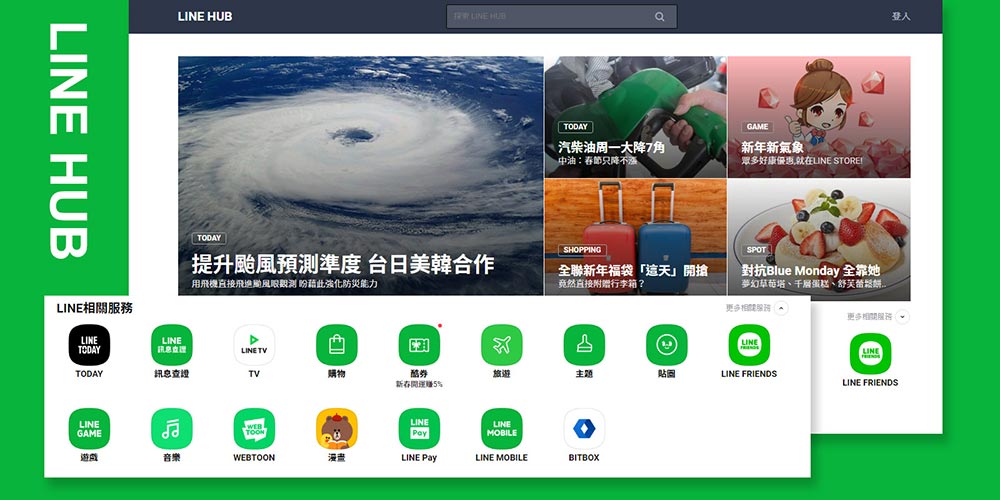Open LINE FRIENDS icon in the popup panel
The width and height of the screenshot is (1000, 500).
click(x=749, y=345)
